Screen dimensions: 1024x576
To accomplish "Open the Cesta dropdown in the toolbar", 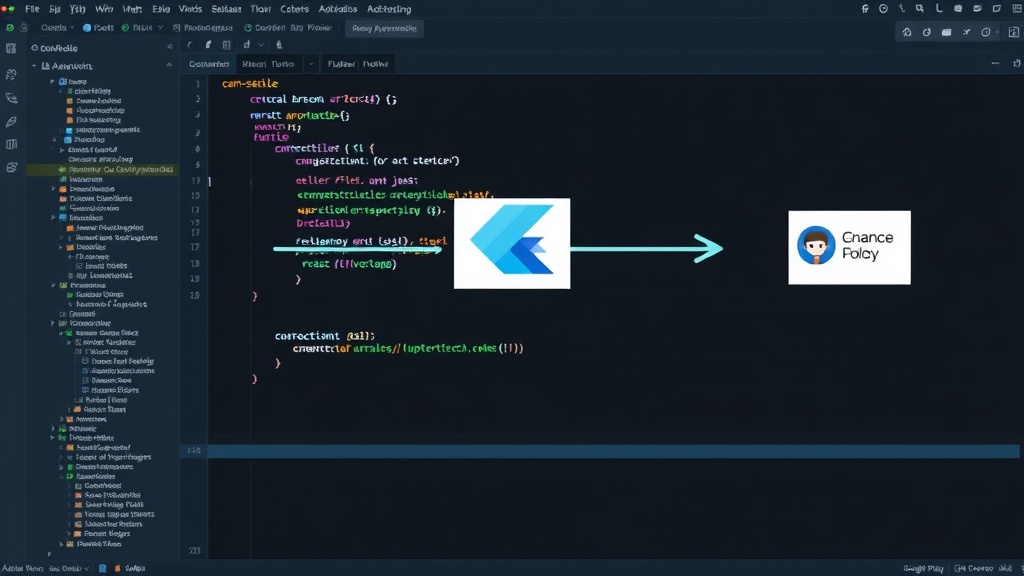I will pyautogui.click(x=57, y=28).
